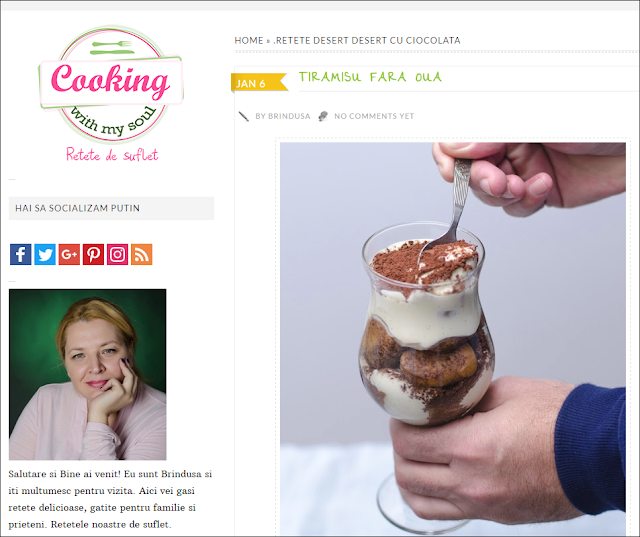Click the HAI SA SOCIALIZAM PUTIN heading
640x537 pixels.
[x=111, y=208]
